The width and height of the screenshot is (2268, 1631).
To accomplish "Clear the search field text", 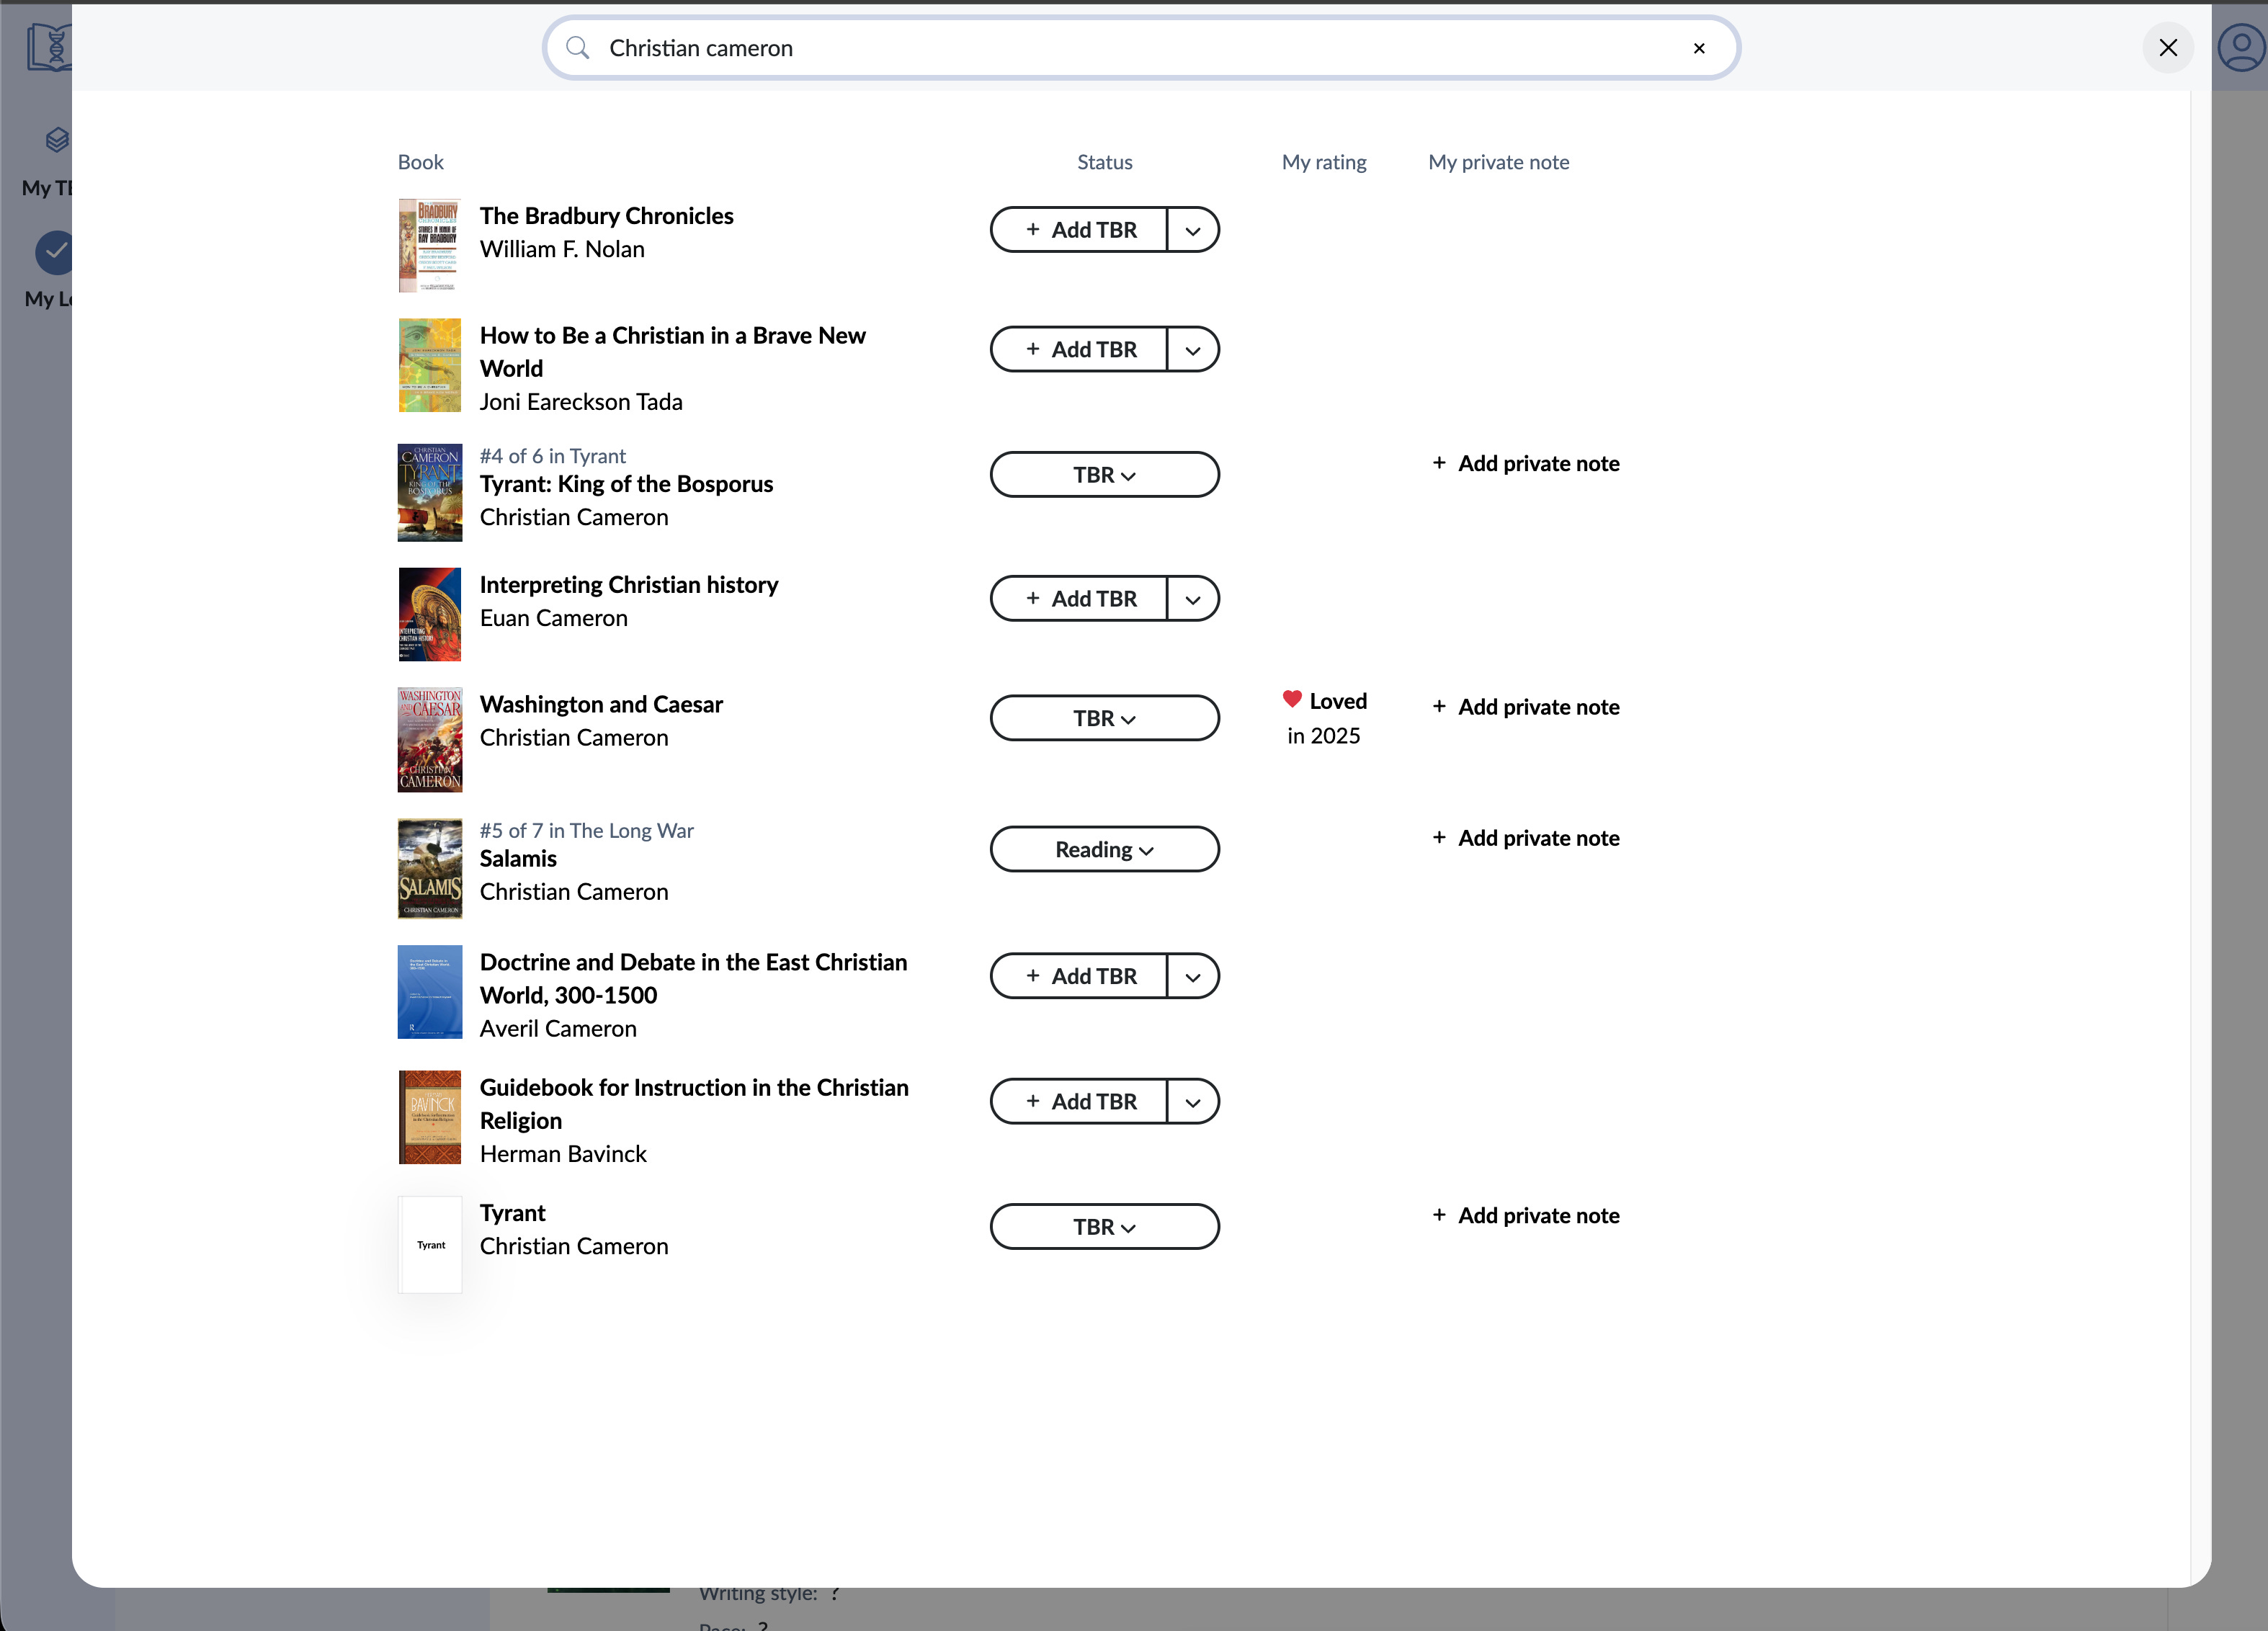I will tap(1698, 48).
